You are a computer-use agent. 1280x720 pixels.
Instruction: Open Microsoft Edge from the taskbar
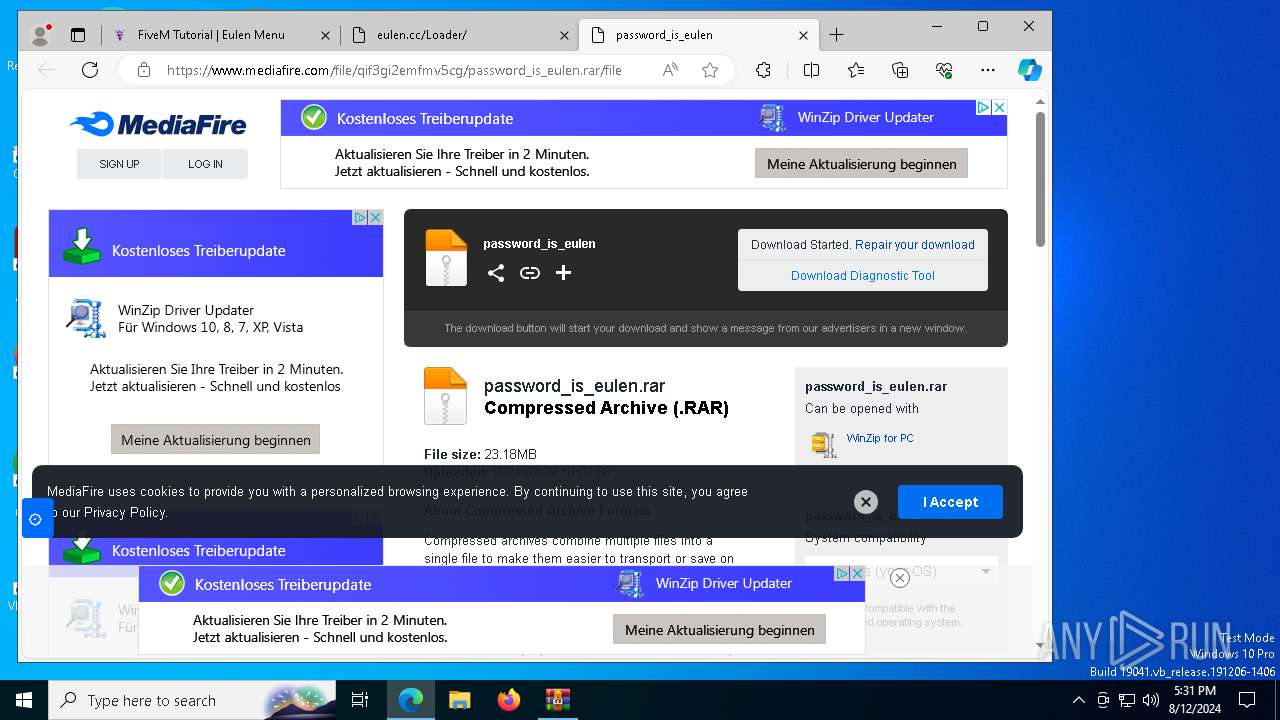pos(411,700)
